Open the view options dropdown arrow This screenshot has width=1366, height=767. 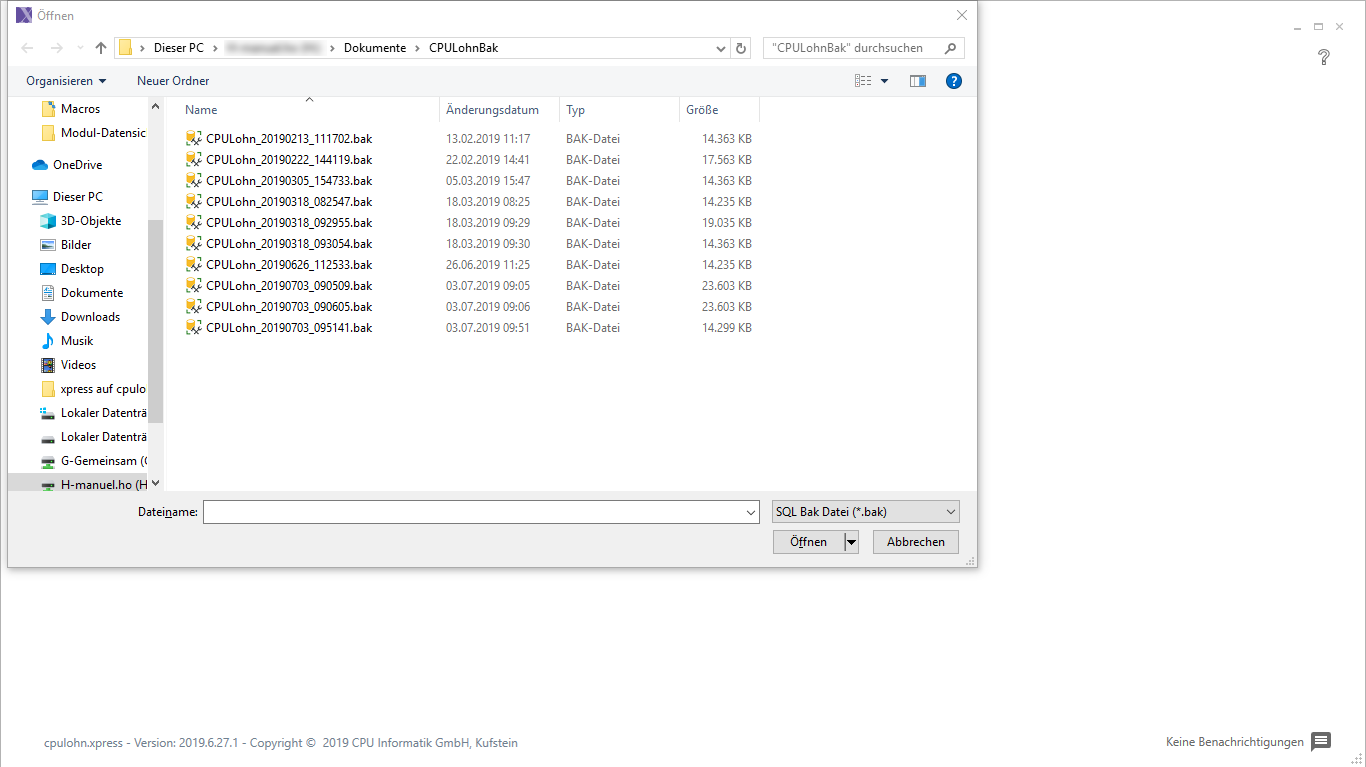pos(884,81)
